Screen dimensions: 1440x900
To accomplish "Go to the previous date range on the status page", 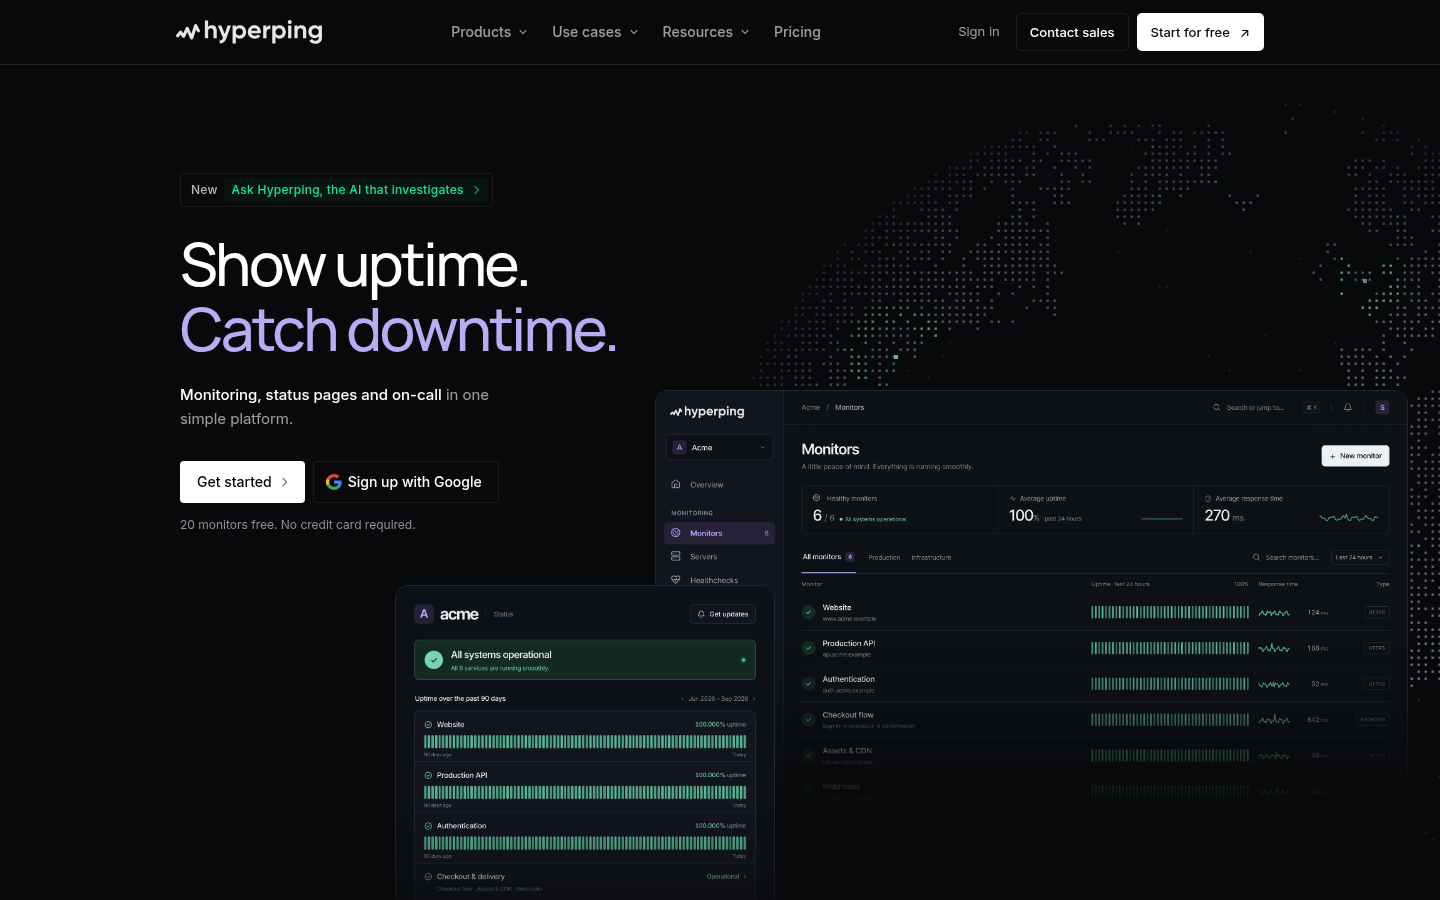I will point(683,699).
